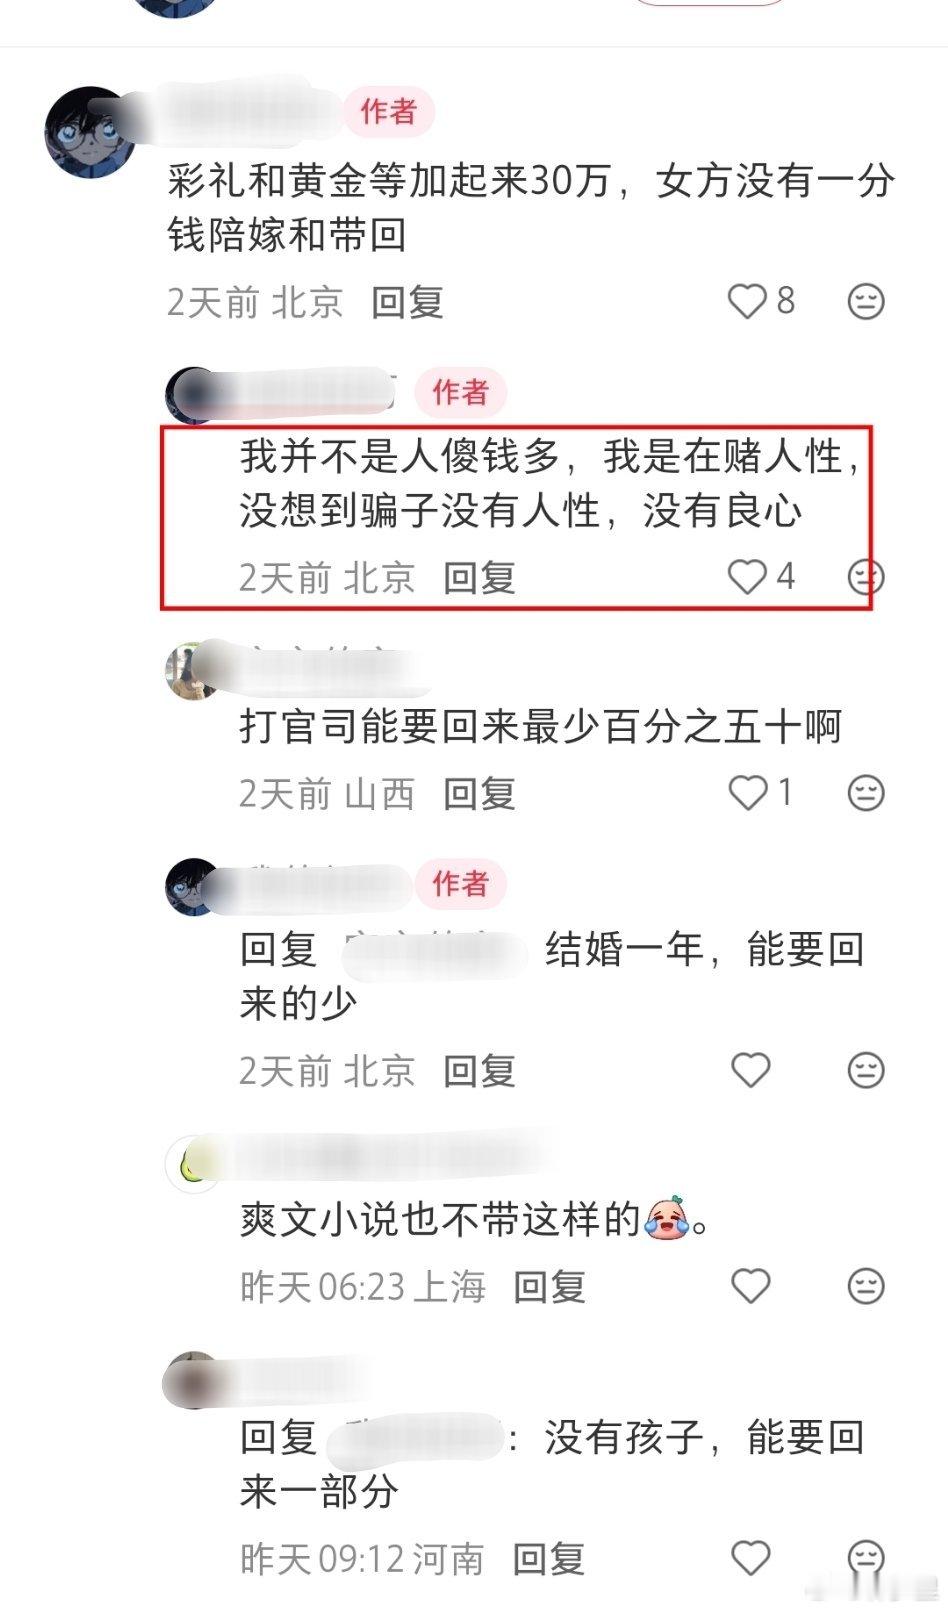Reply to the 打官司 comment
This screenshot has width=948, height=1610.
(x=479, y=794)
